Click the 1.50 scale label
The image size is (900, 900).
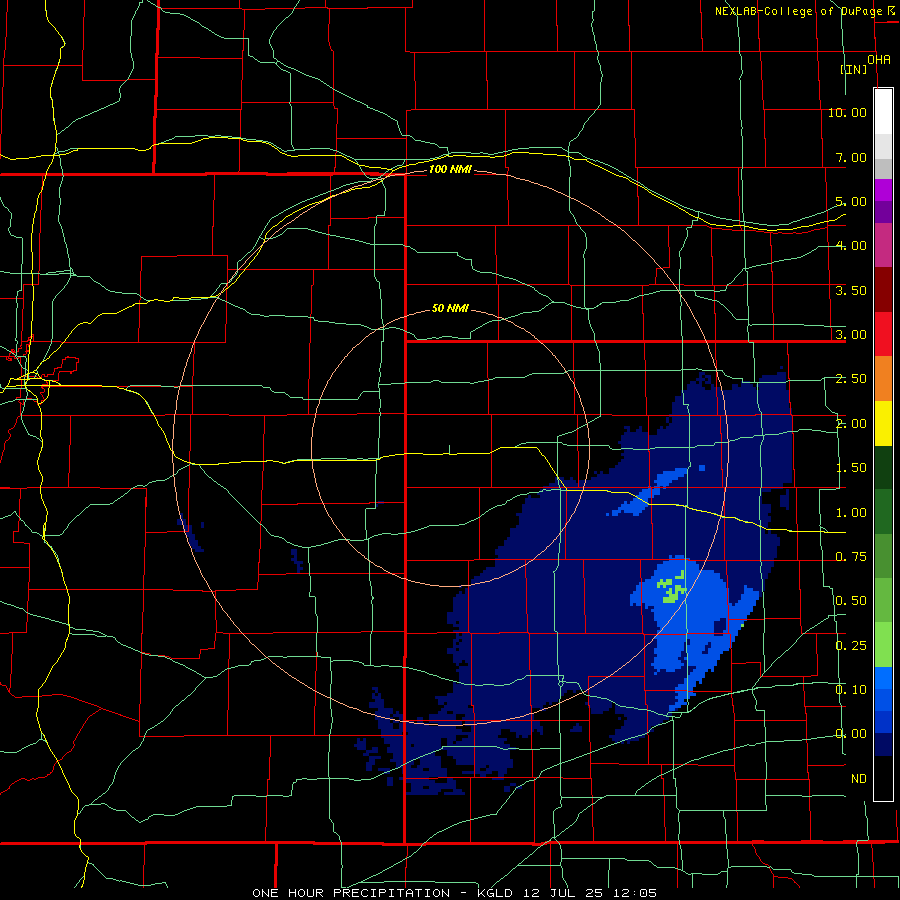coord(851,468)
